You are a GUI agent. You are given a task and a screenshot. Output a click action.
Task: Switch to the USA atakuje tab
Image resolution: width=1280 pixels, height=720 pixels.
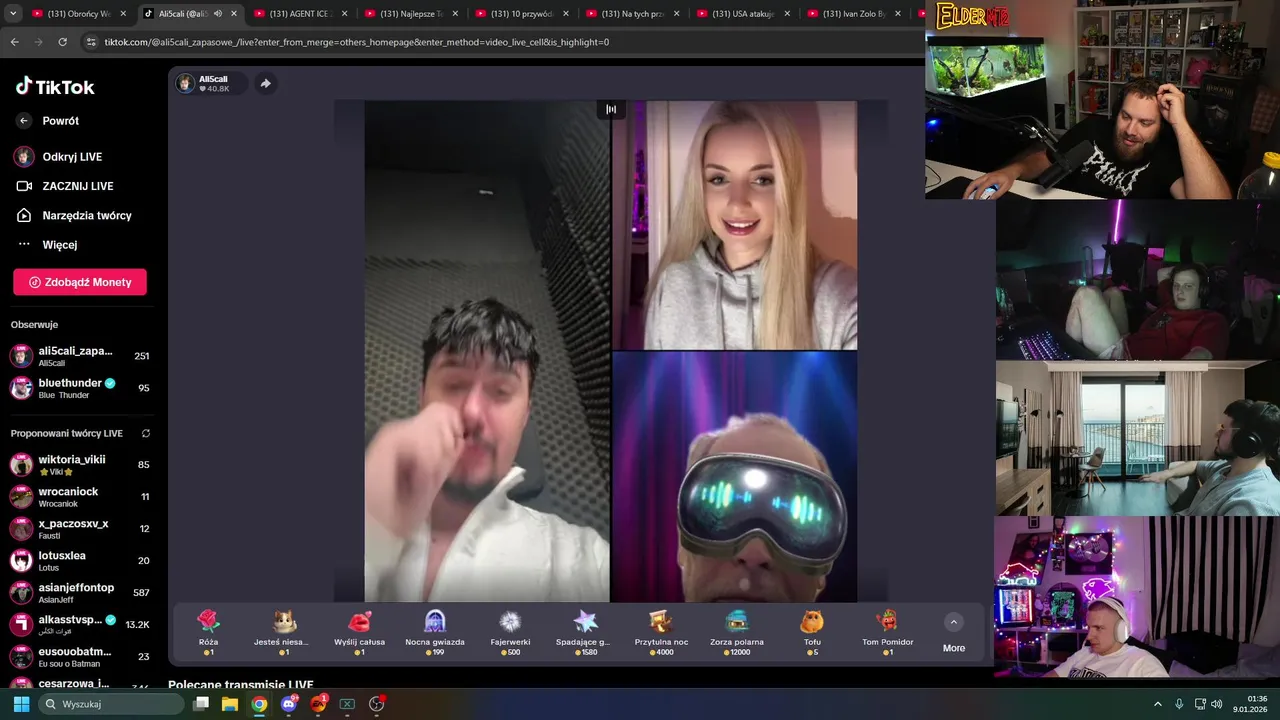744,14
